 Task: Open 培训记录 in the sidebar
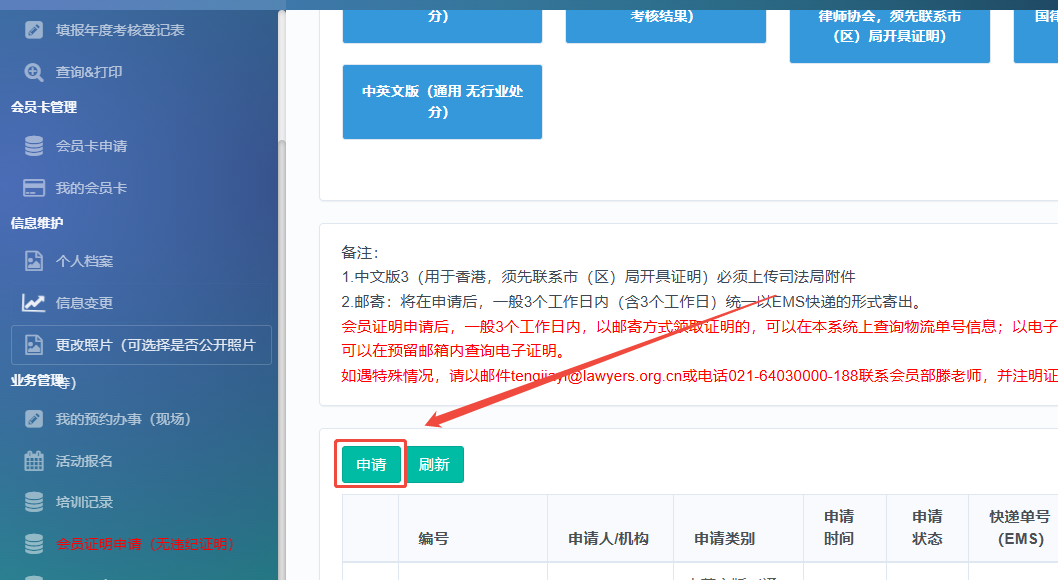point(84,502)
